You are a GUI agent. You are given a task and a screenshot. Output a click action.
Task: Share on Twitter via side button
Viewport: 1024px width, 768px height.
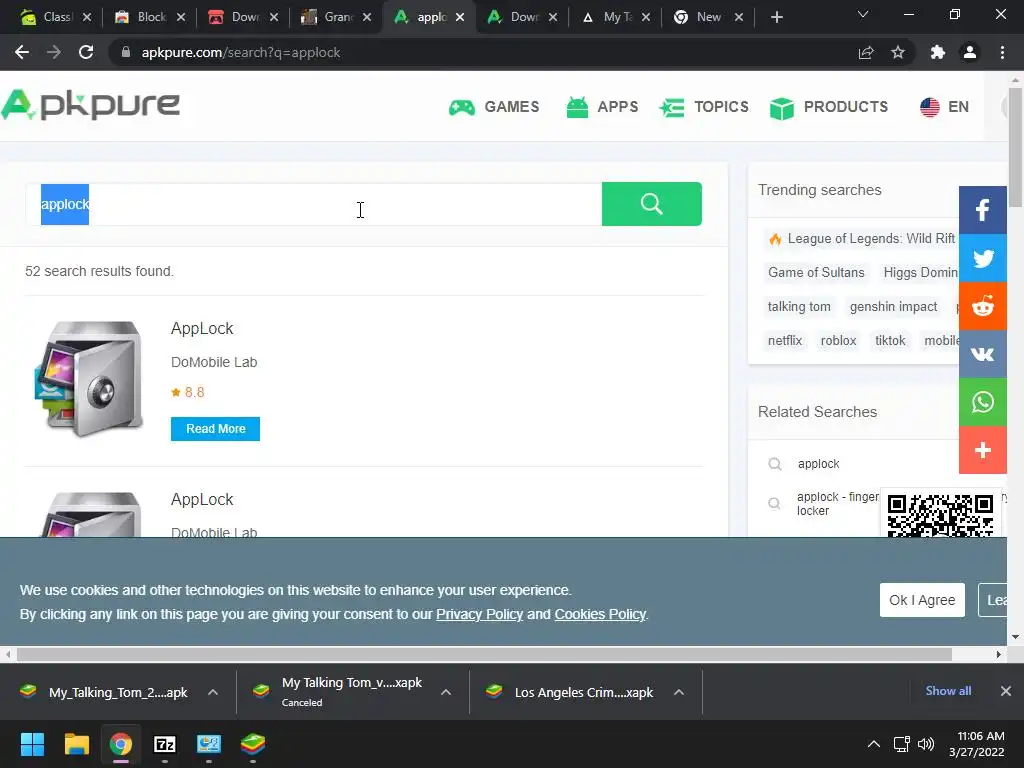[983, 259]
